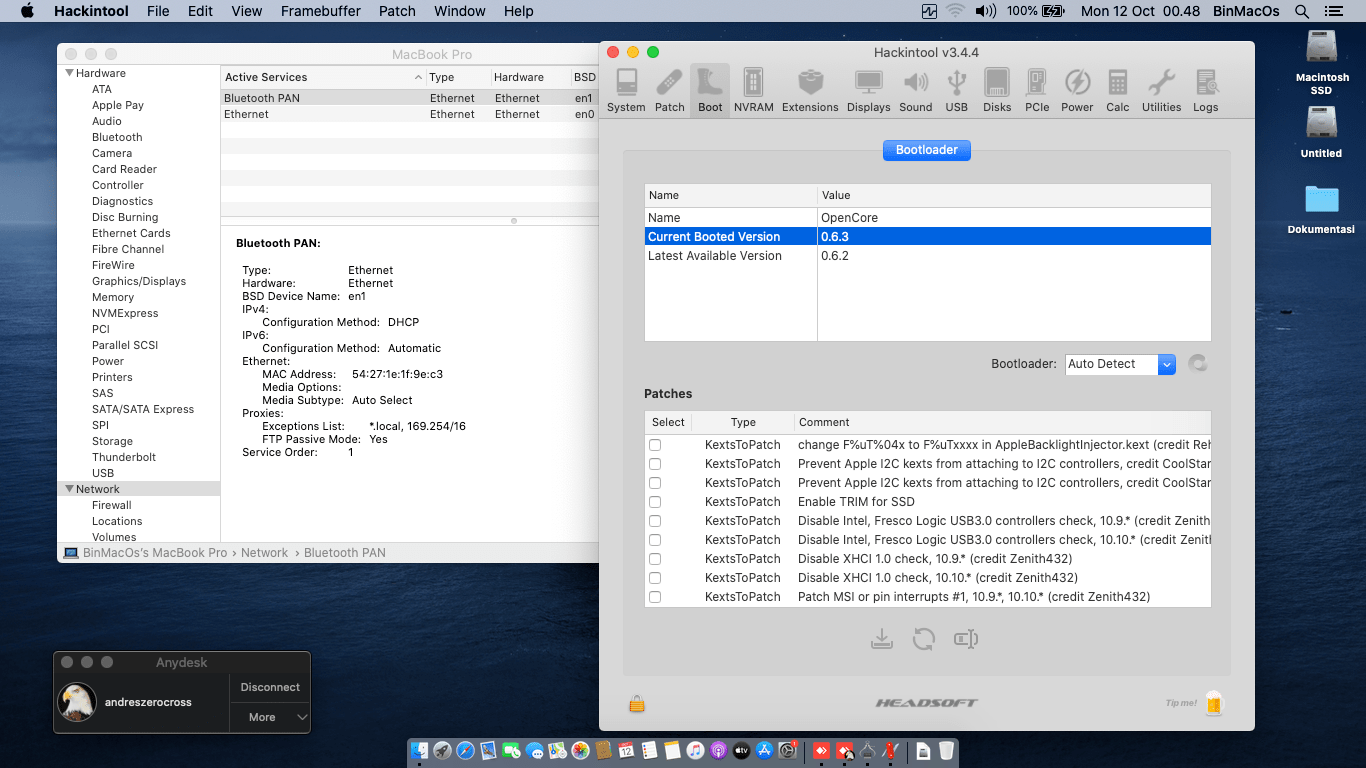
Task: Click the refresh patches icon
Action: [923, 639]
